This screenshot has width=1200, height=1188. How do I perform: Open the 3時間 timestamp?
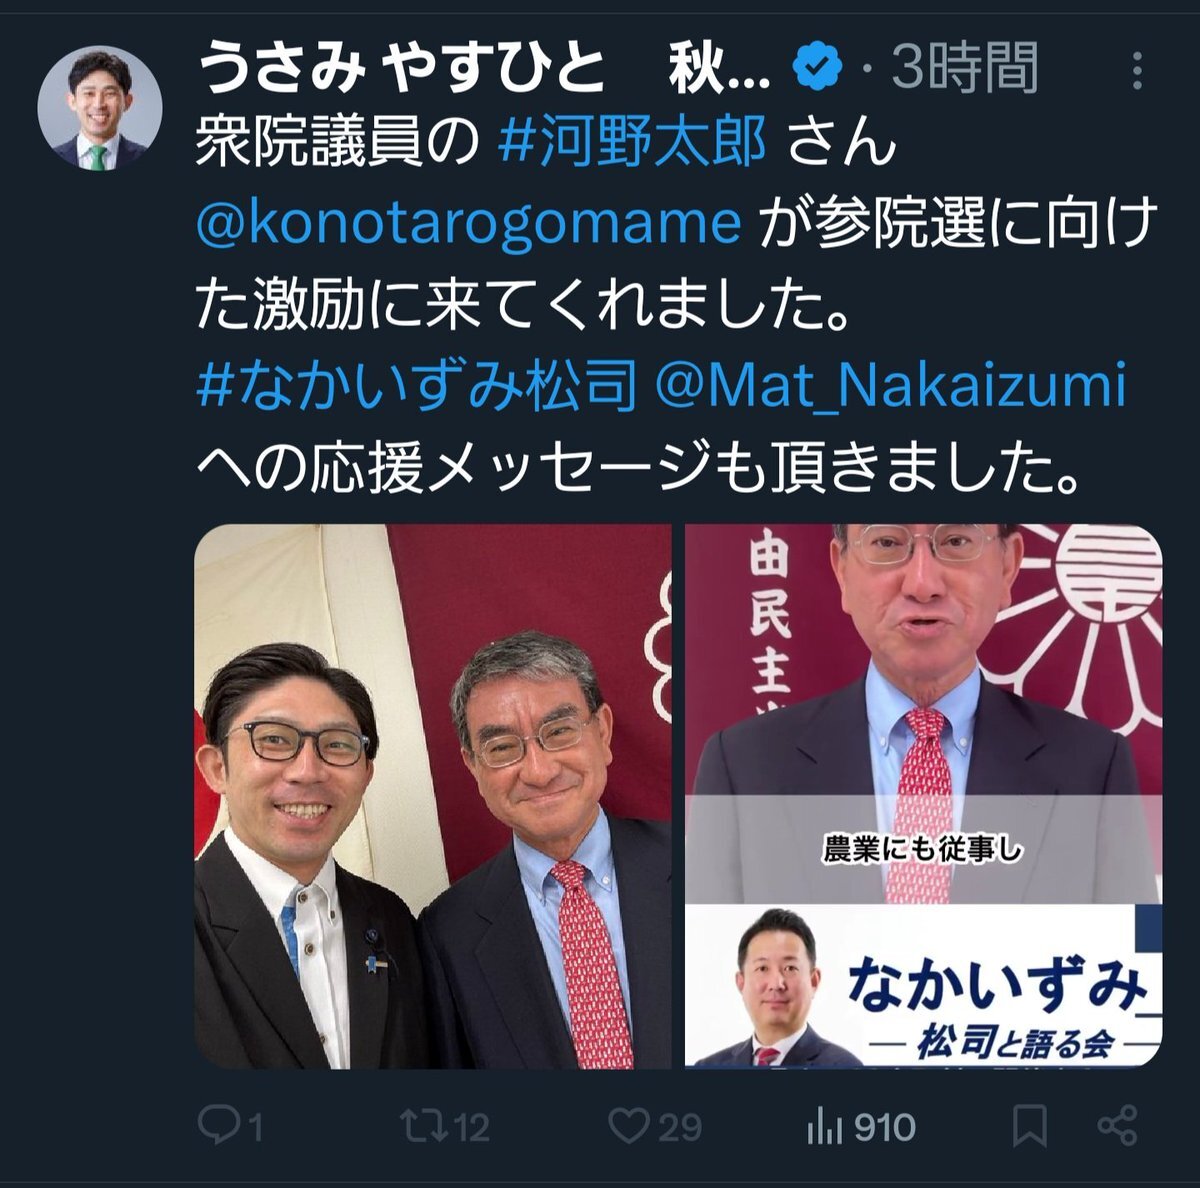[964, 69]
